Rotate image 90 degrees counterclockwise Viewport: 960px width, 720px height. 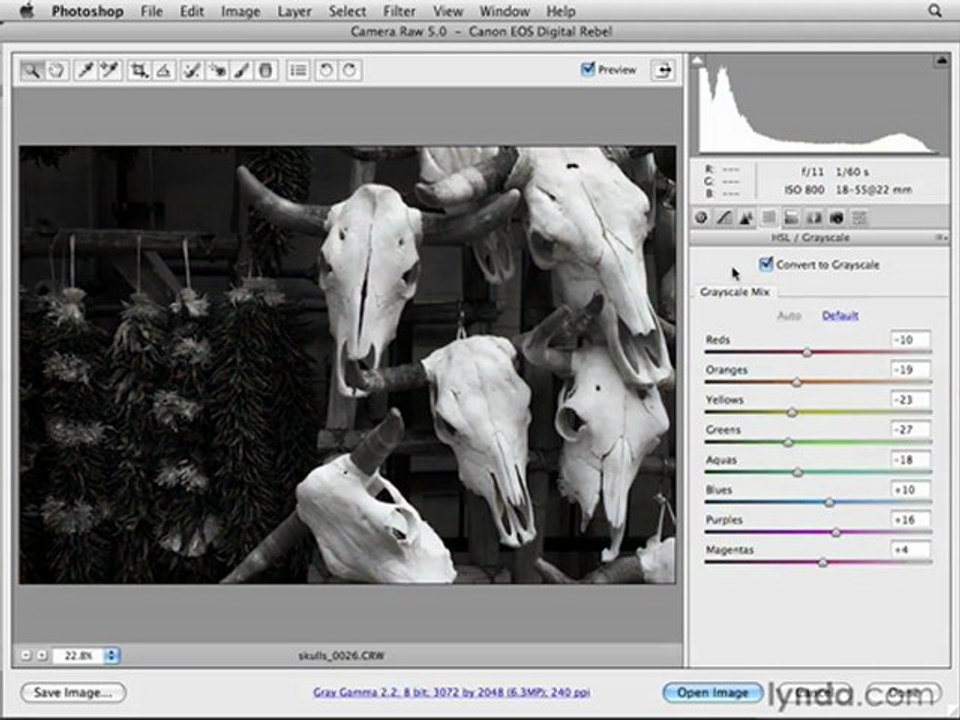(x=326, y=70)
